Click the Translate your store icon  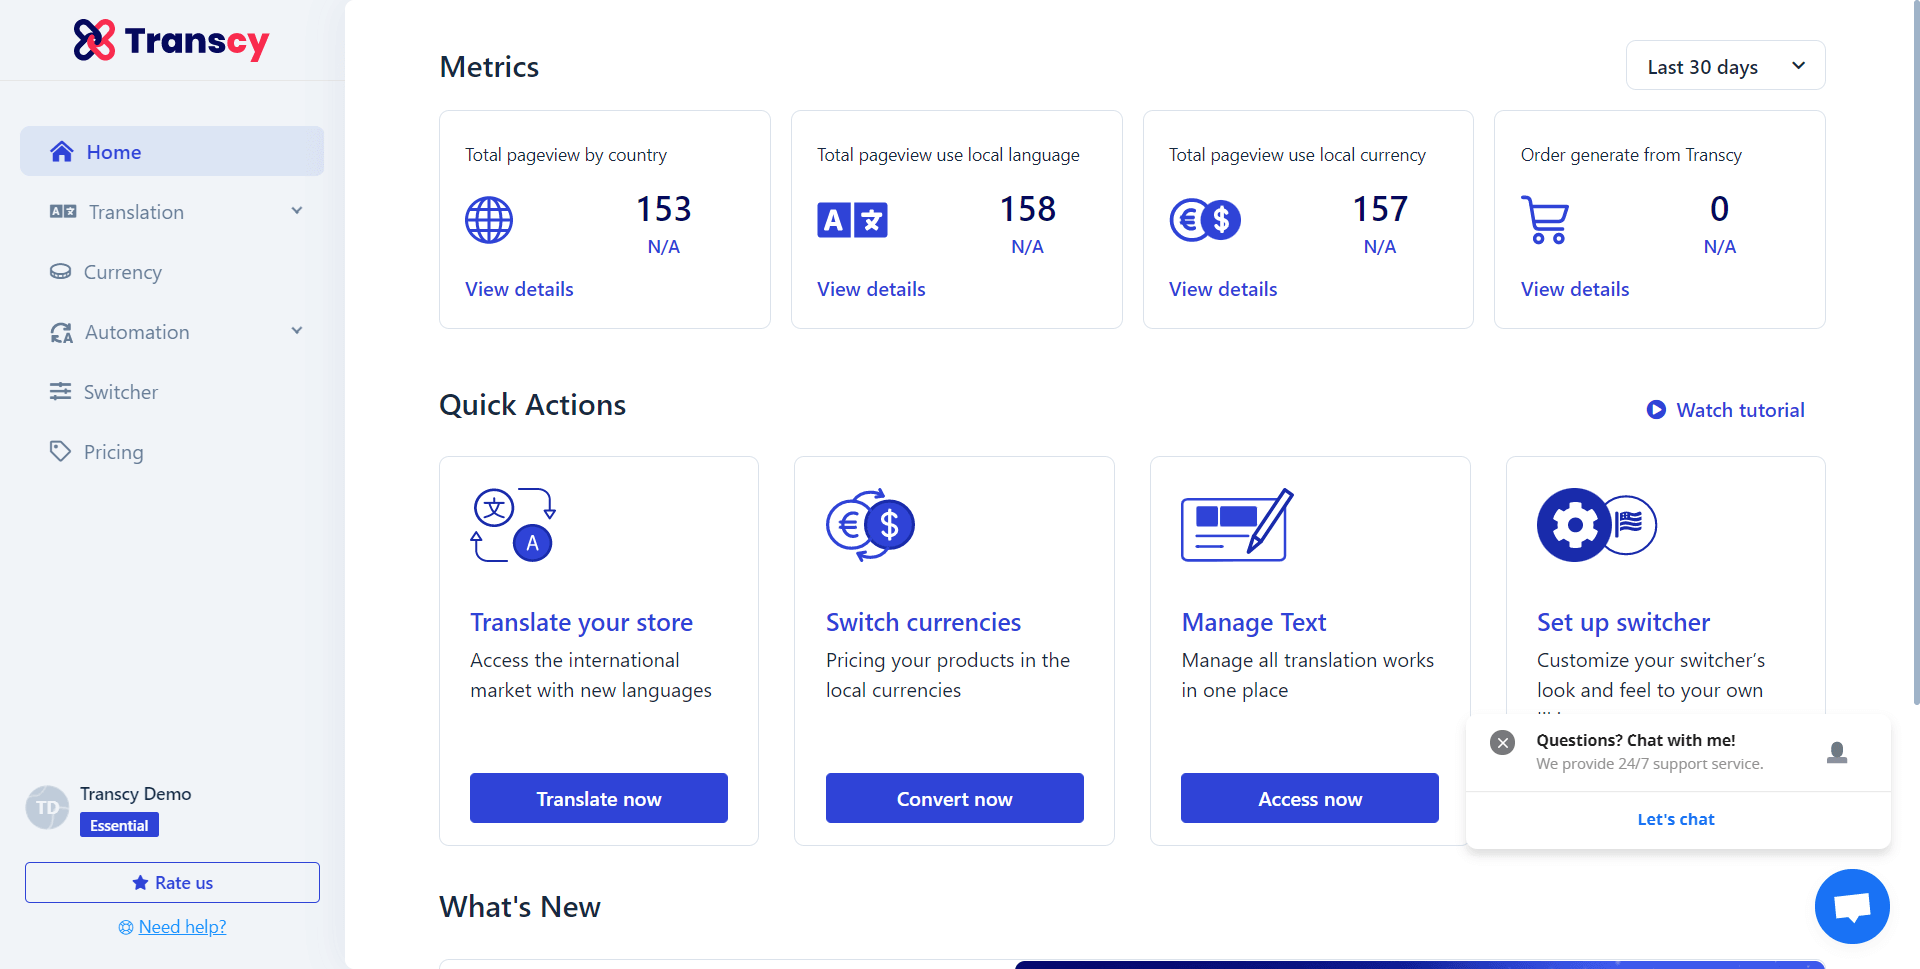point(513,525)
